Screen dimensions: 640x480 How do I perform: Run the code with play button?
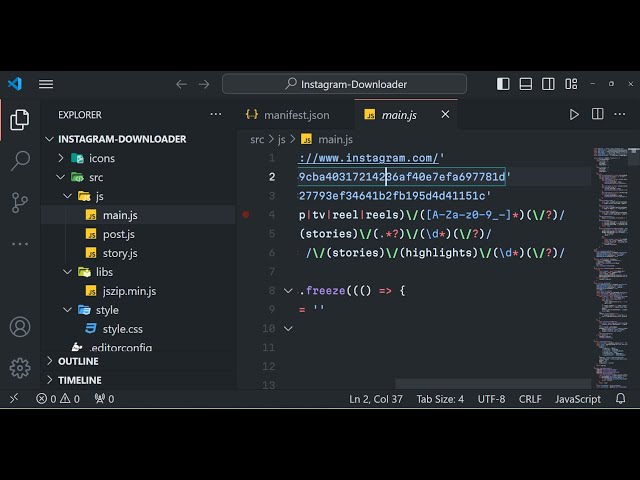click(574, 115)
